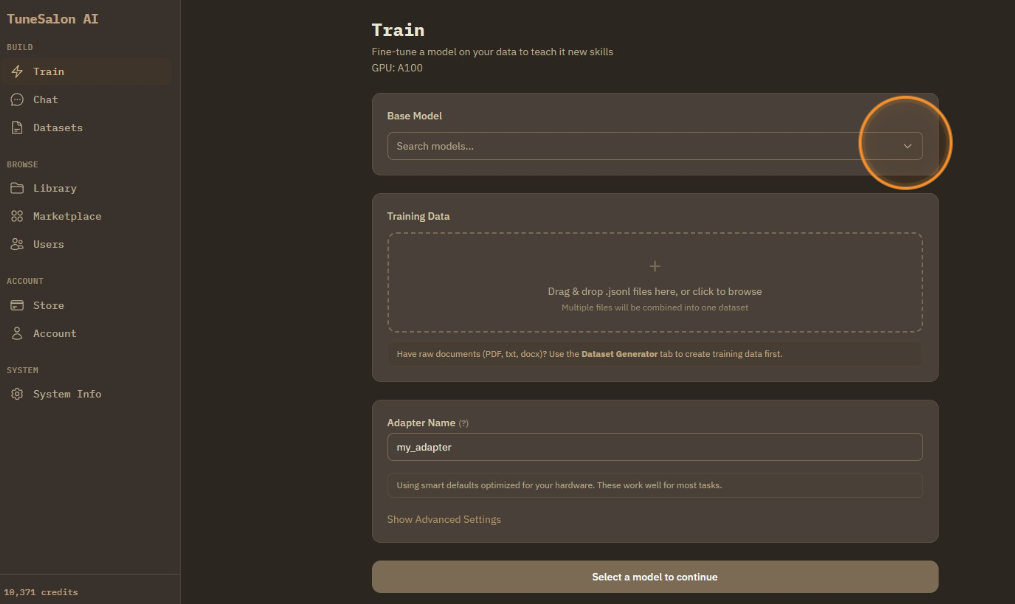Click the Datasets document icon
This screenshot has height=604, width=1015.
[x=17, y=128]
